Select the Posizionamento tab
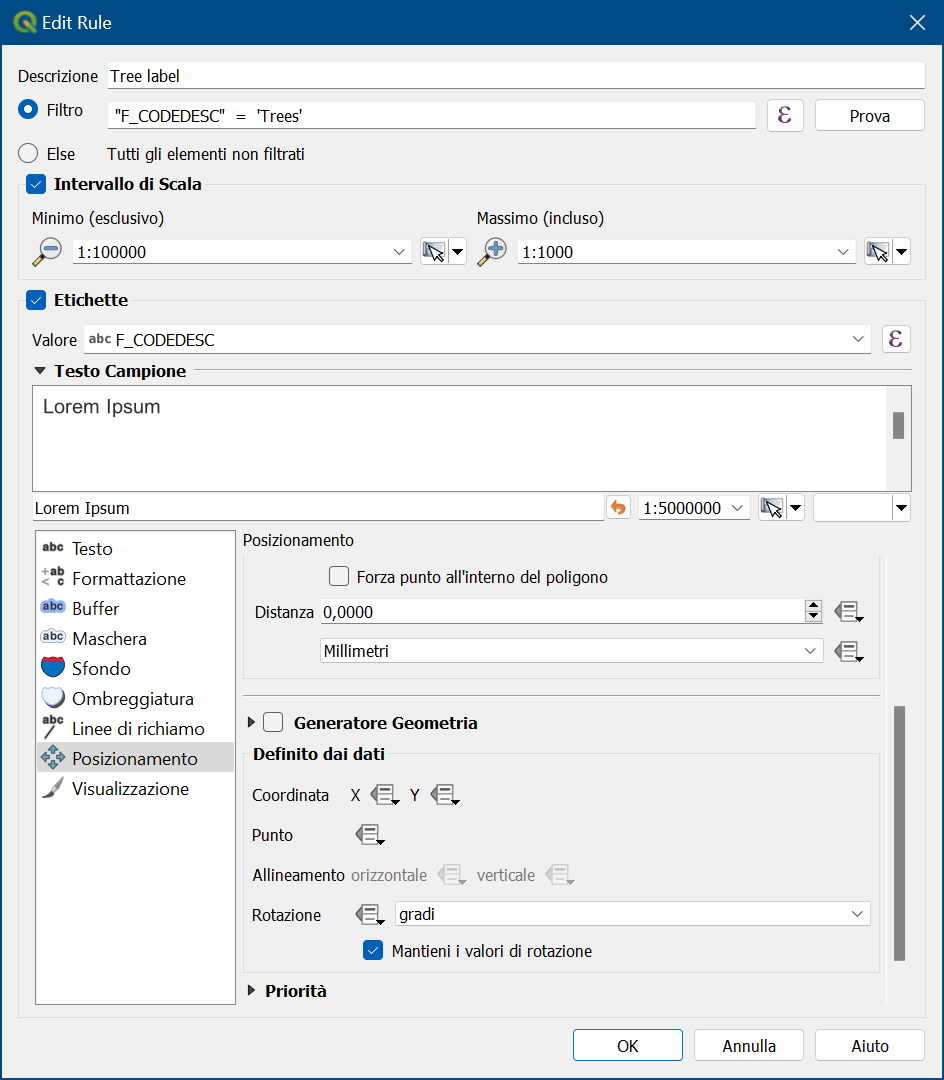This screenshot has width=944, height=1080. pyautogui.click(x=135, y=758)
